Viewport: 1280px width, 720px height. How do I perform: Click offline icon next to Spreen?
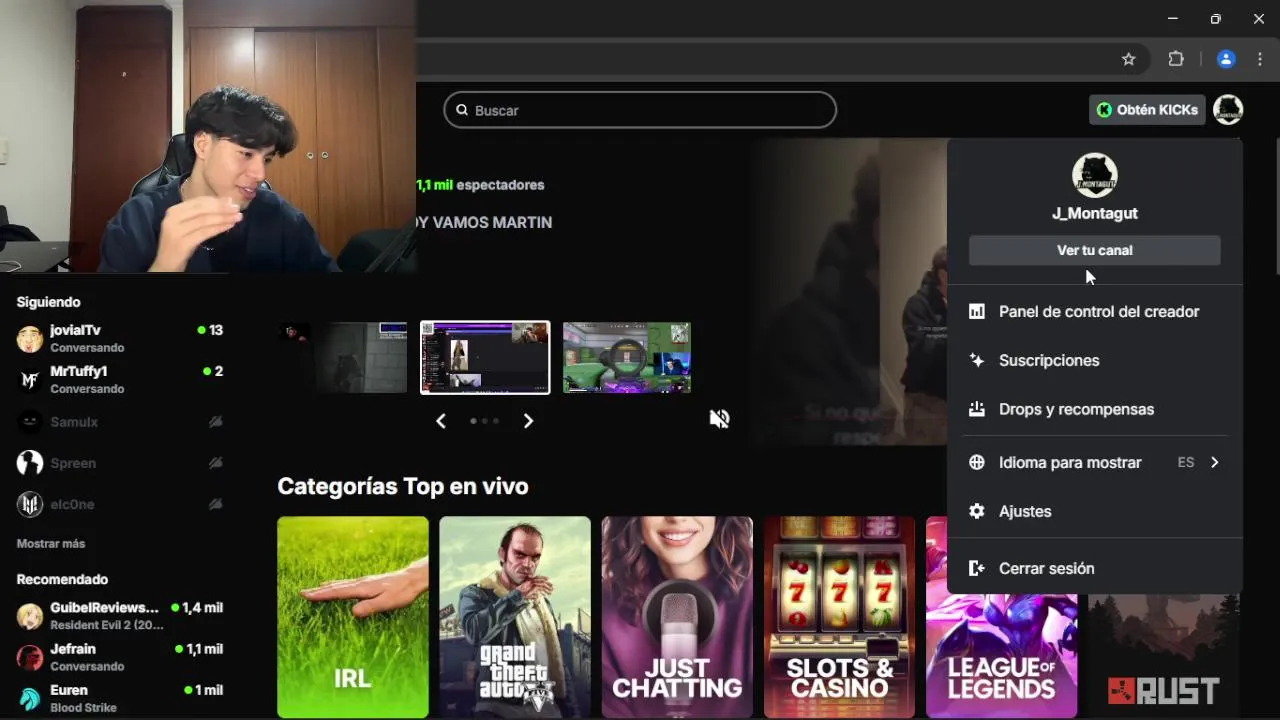(215, 463)
